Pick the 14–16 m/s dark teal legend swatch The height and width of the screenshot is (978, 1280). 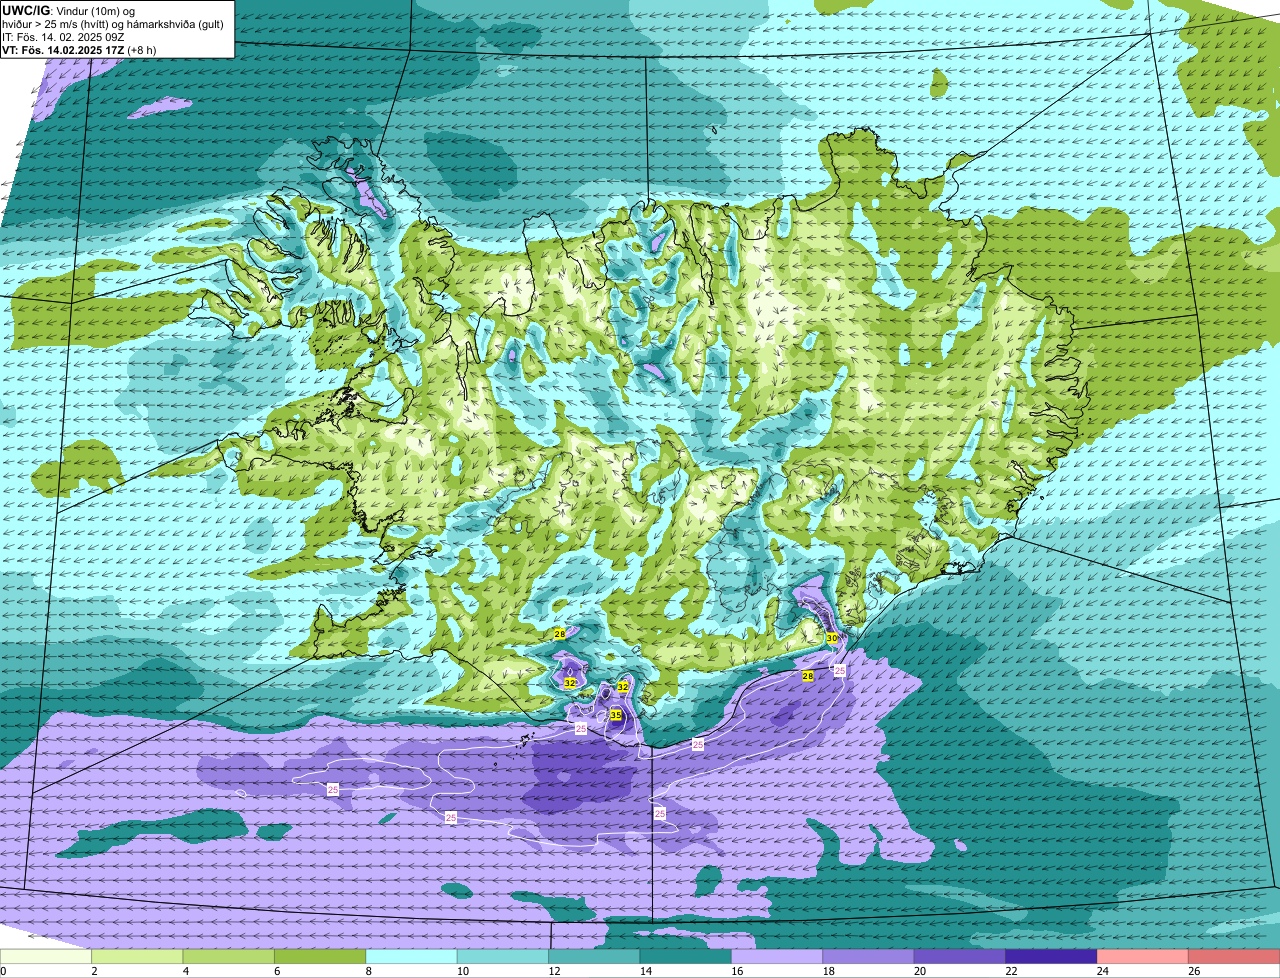[x=686, y=957]
